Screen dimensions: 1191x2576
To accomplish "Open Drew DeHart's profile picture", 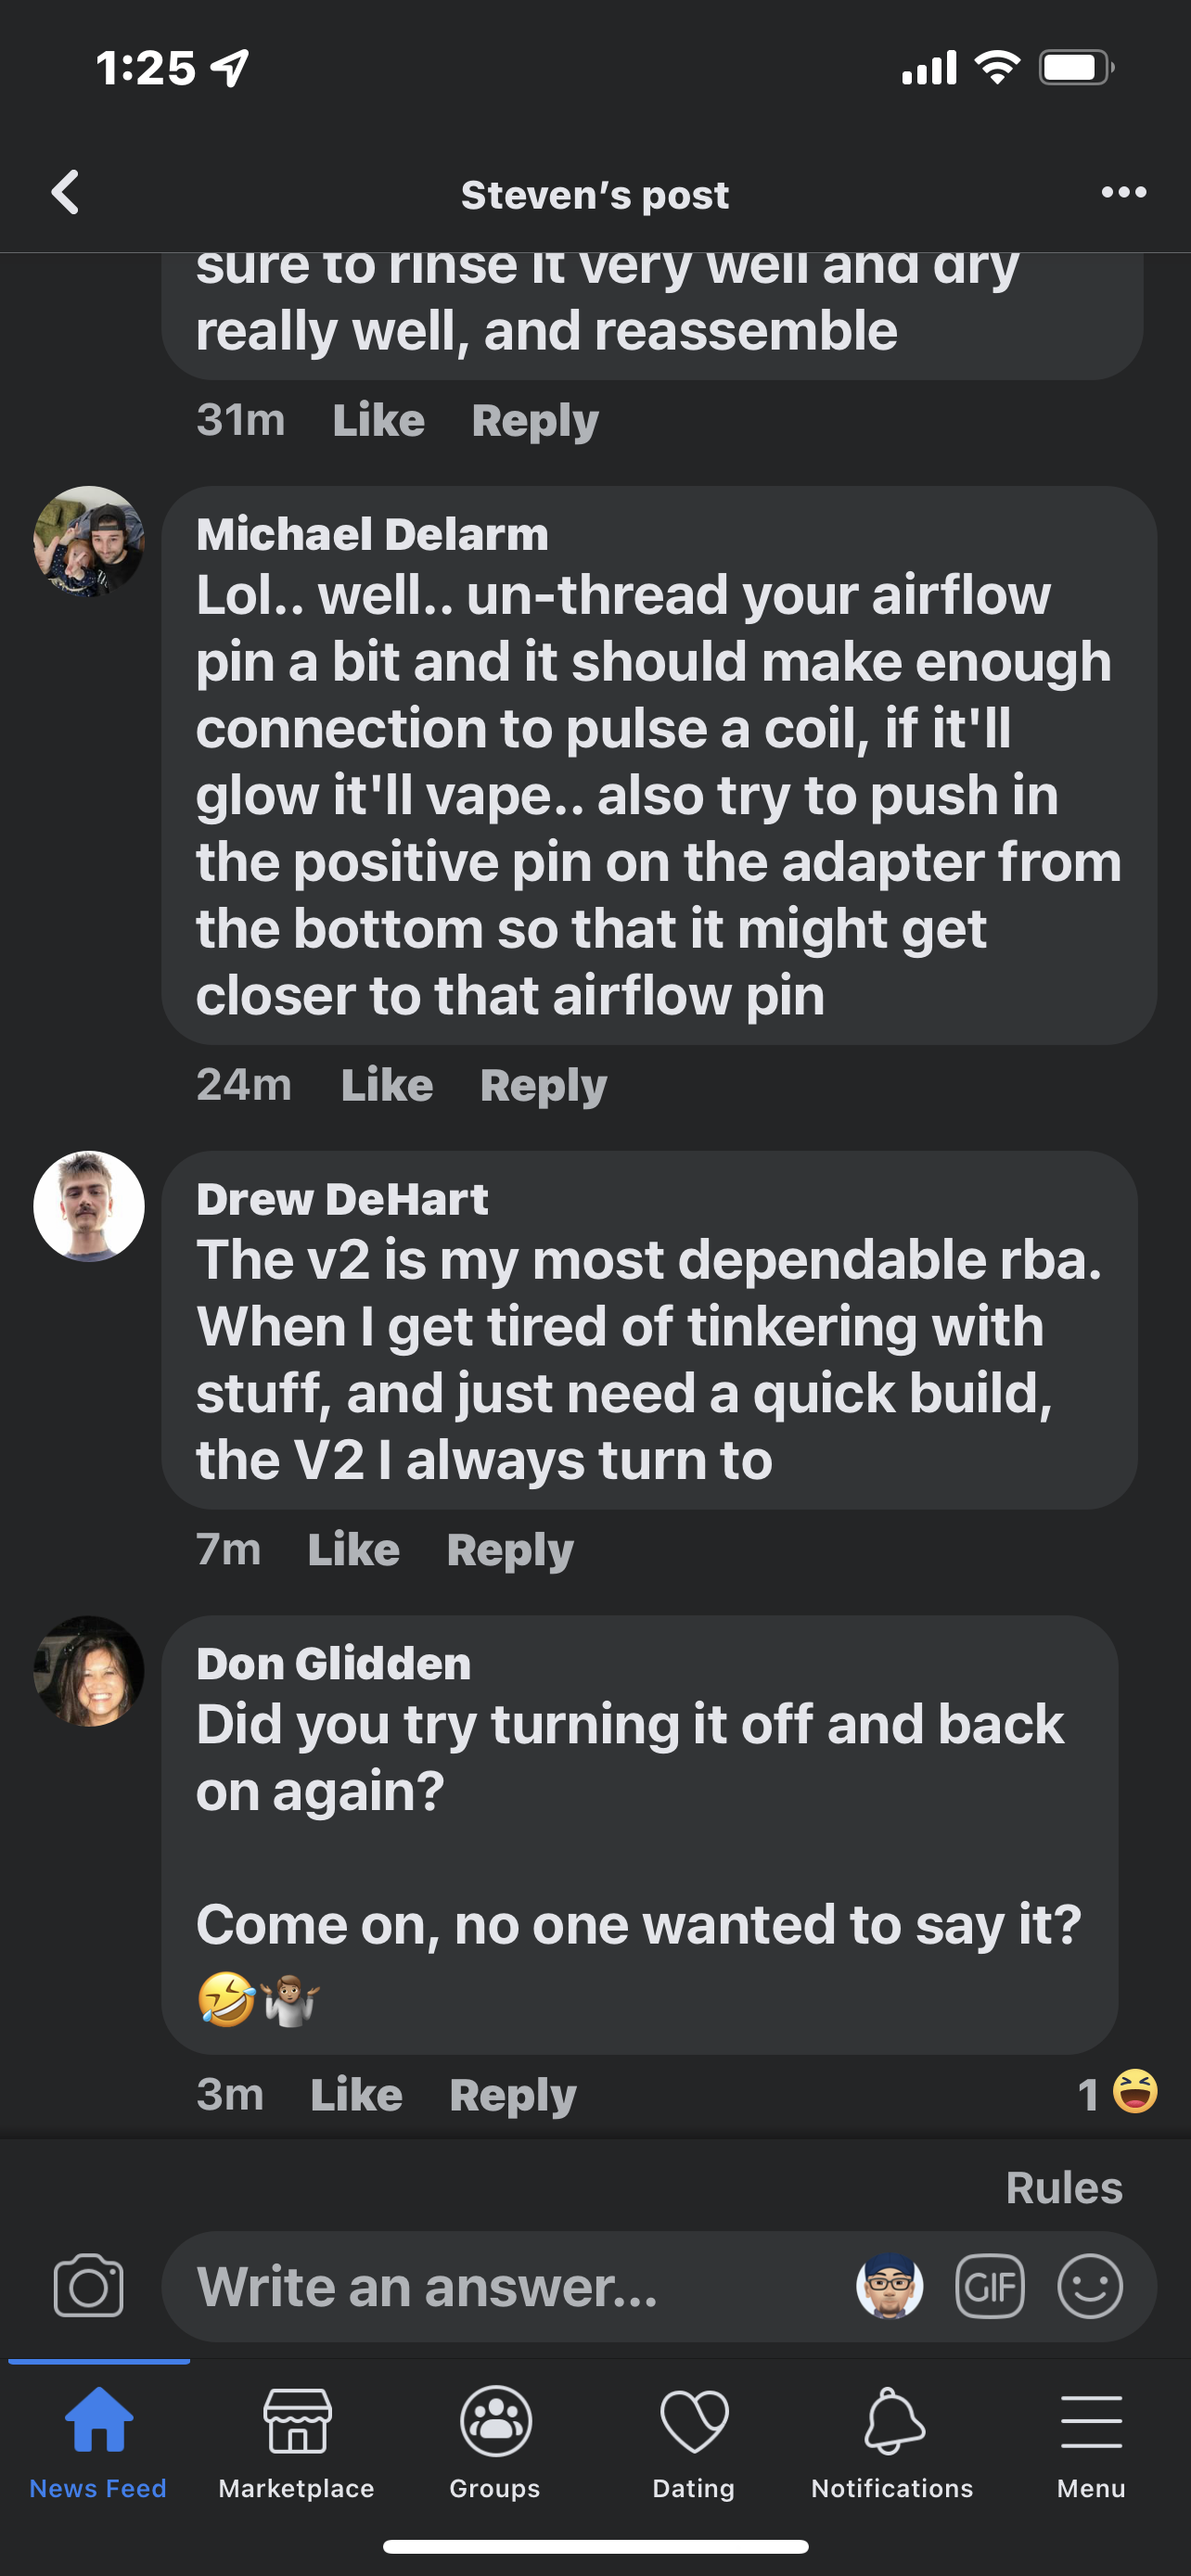I will click(x=89, y=1206).
